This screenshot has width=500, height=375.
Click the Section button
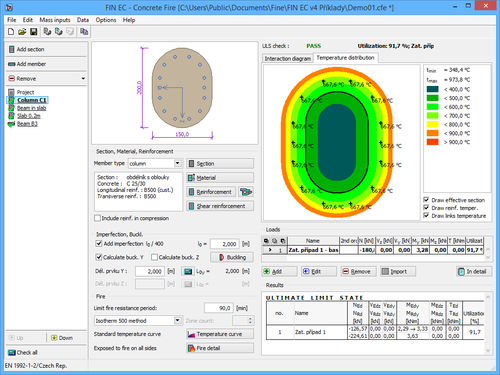pyautogui.click(x=220, y=164)
